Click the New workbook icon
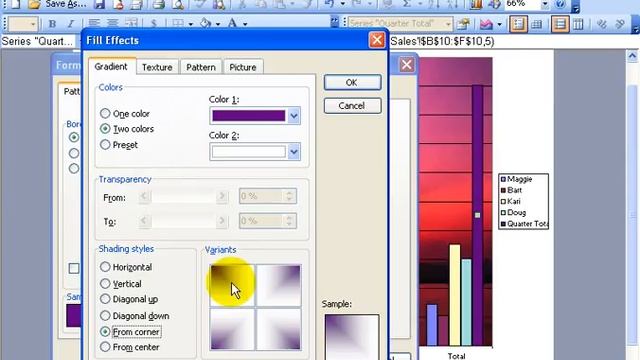Screen dimensions: 640x360 tap(15, 4)
